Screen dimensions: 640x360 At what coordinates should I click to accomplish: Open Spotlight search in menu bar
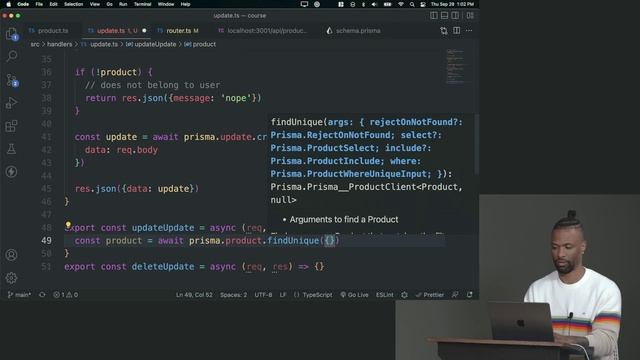tap(412, 4)
